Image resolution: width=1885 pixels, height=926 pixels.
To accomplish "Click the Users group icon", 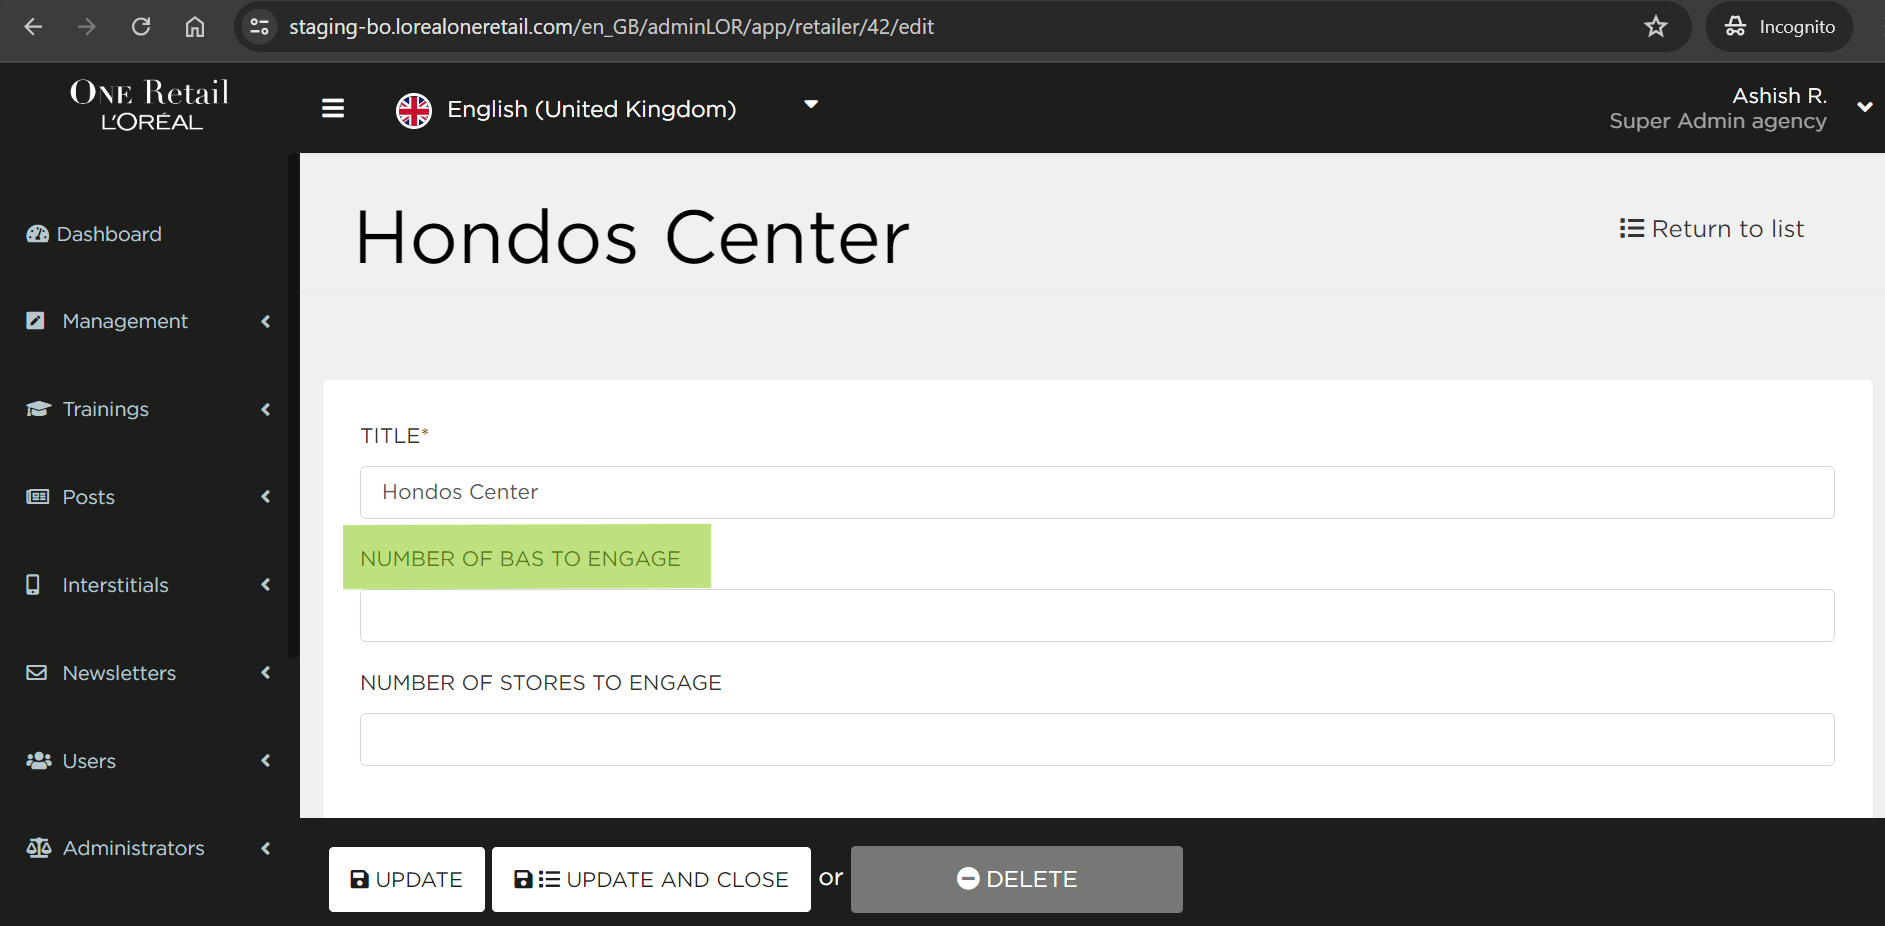I will click(x=39, y=761).
